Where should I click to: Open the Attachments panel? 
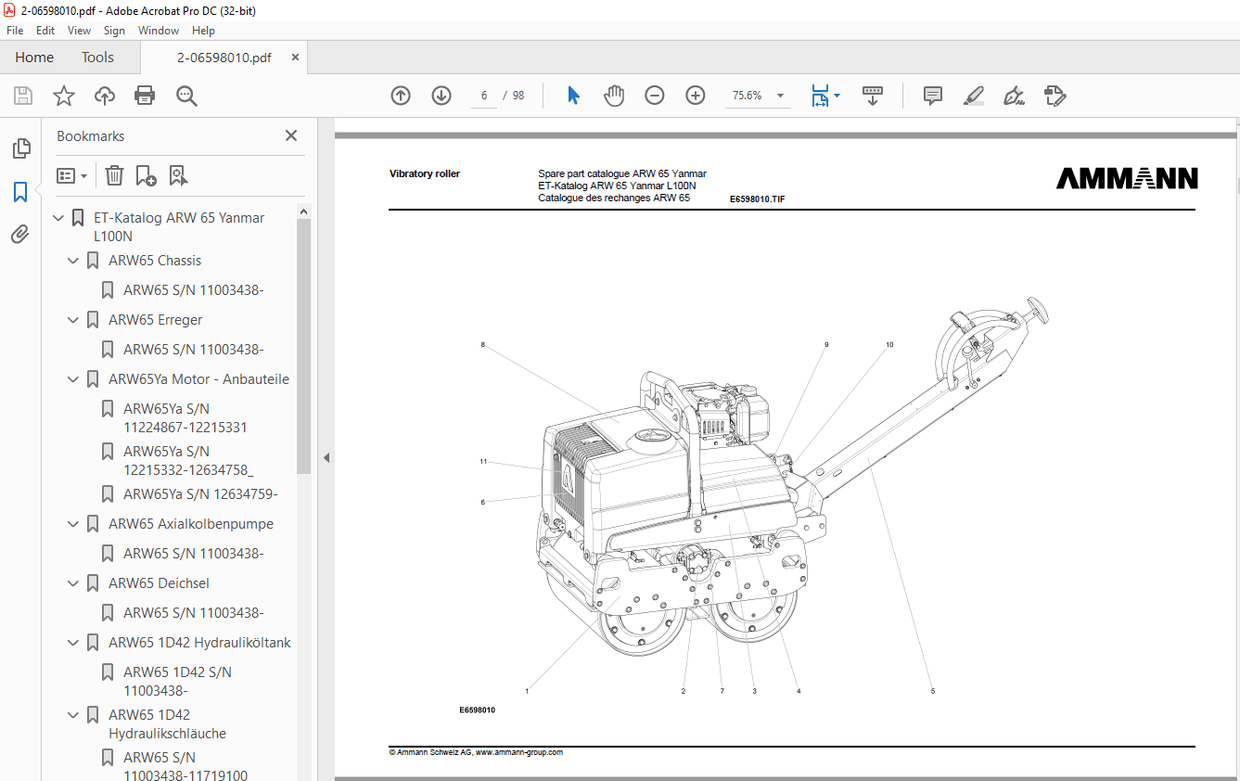point(21,233)
